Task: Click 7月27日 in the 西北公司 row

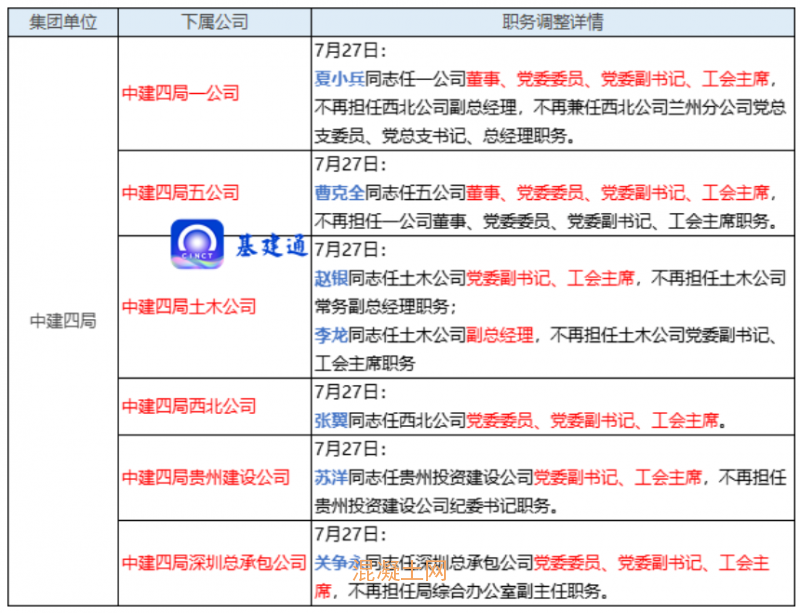Action: pos(347,392)
